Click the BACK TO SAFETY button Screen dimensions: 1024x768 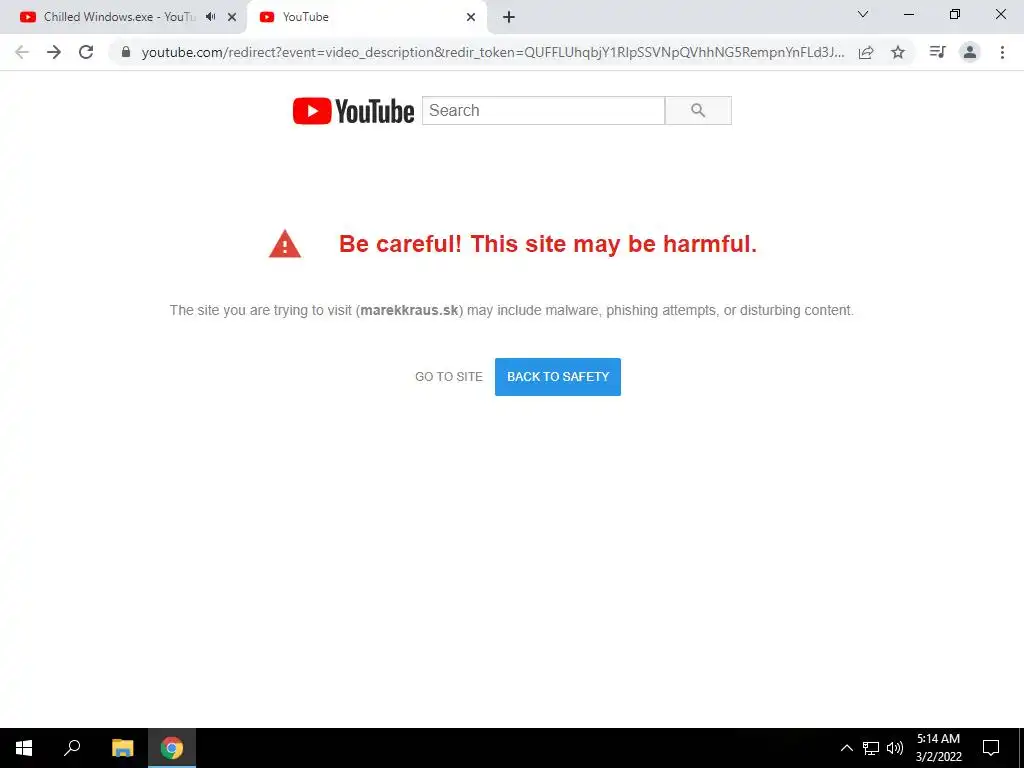tap(558, 377)
